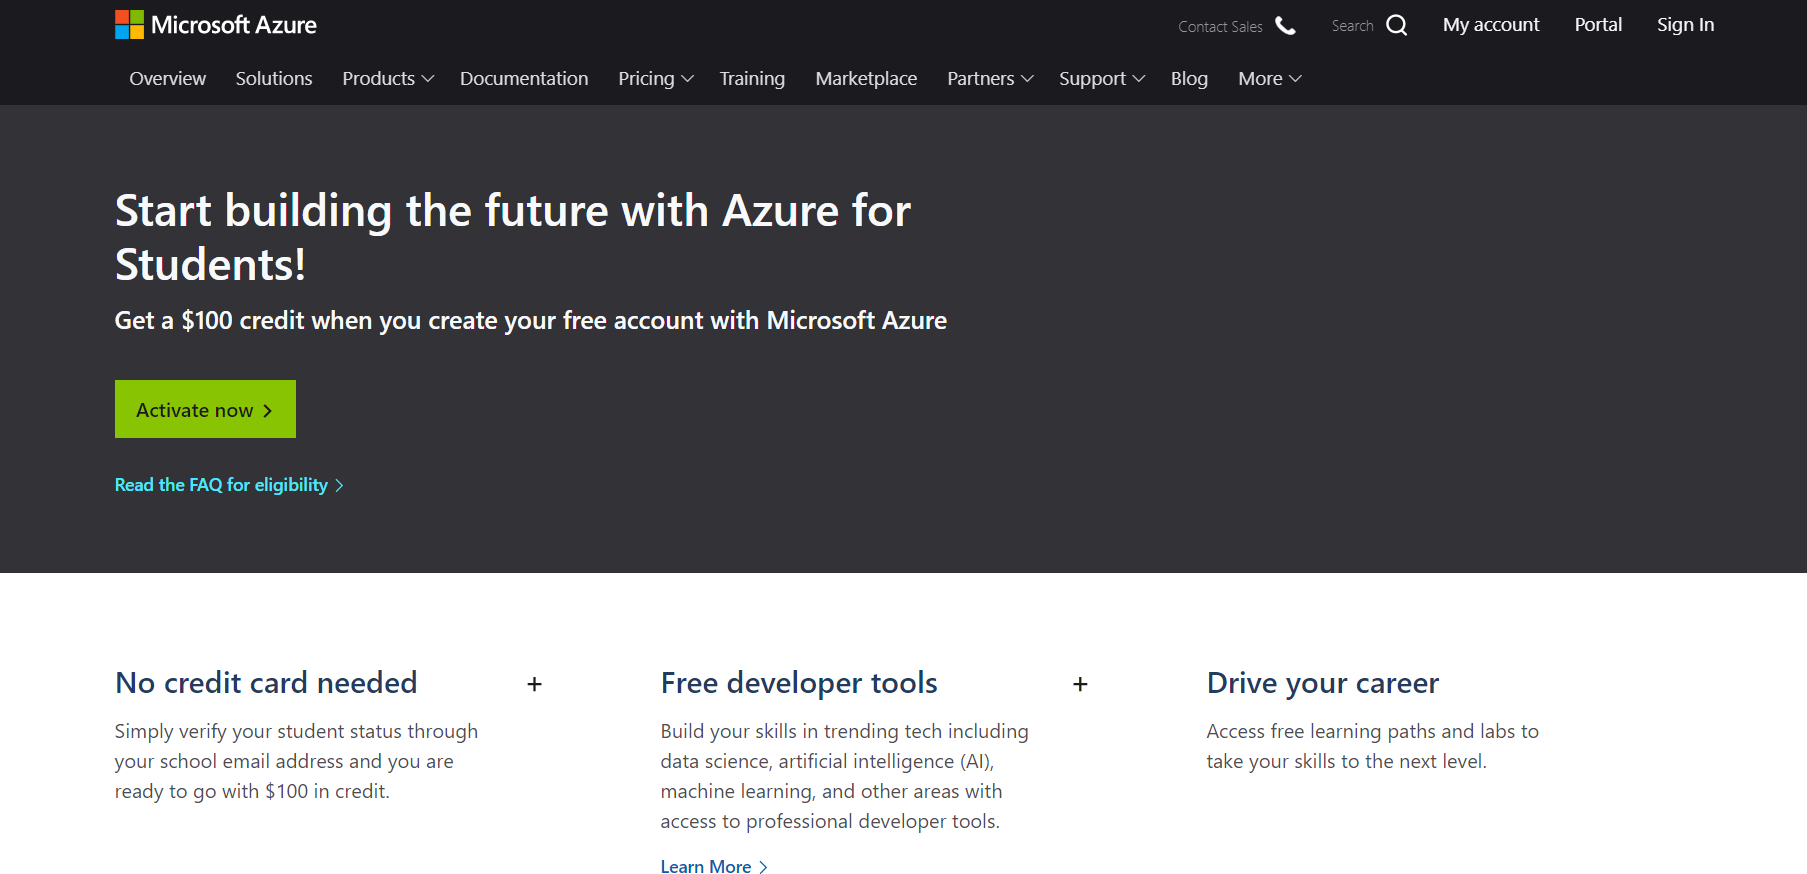Open My account
The image size is (1807, 874).
coord(1491,25)
